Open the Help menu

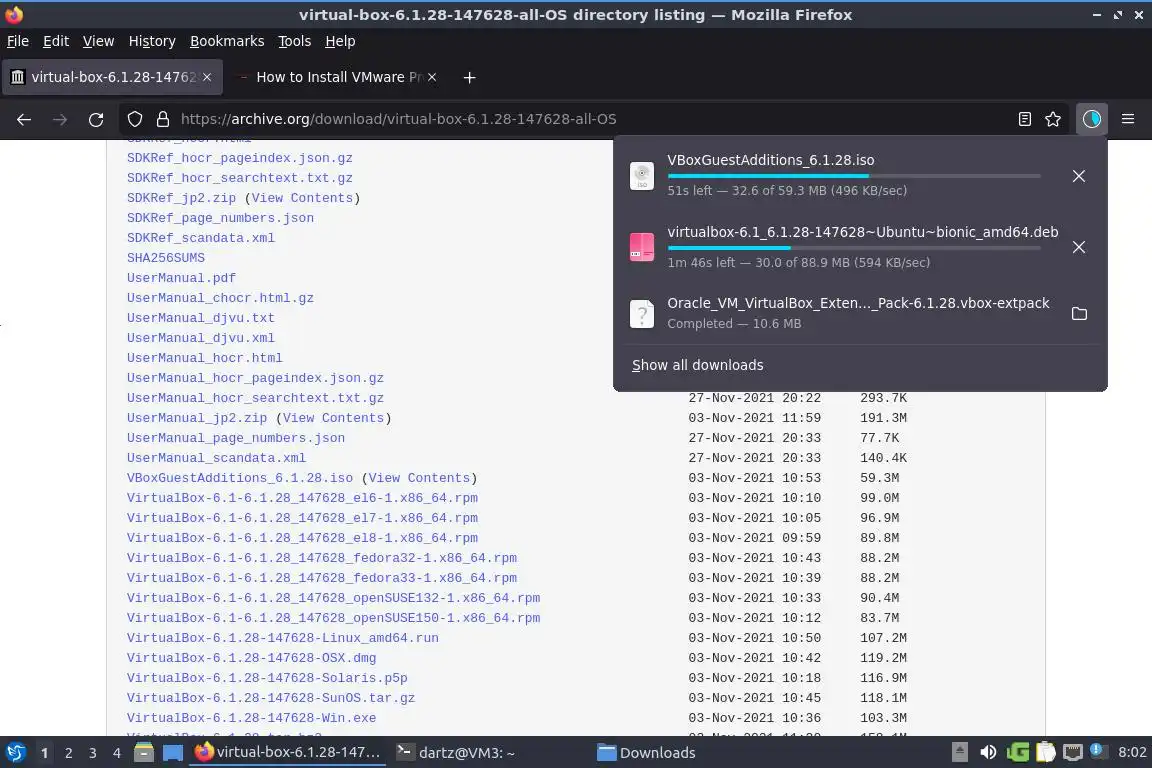340,41
